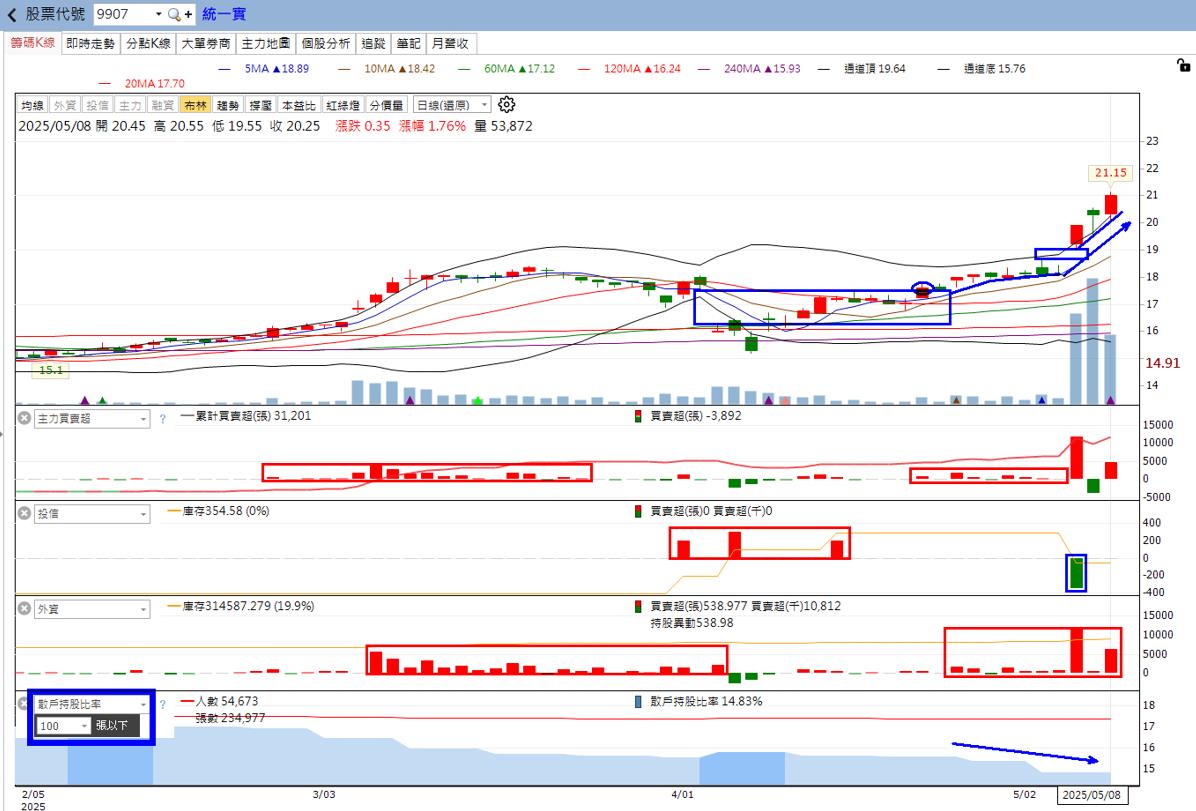This screenshot has height=811, width=1196.
Task: Click the 2025/05/08 date marker on axis
Action: (1092, 795)
